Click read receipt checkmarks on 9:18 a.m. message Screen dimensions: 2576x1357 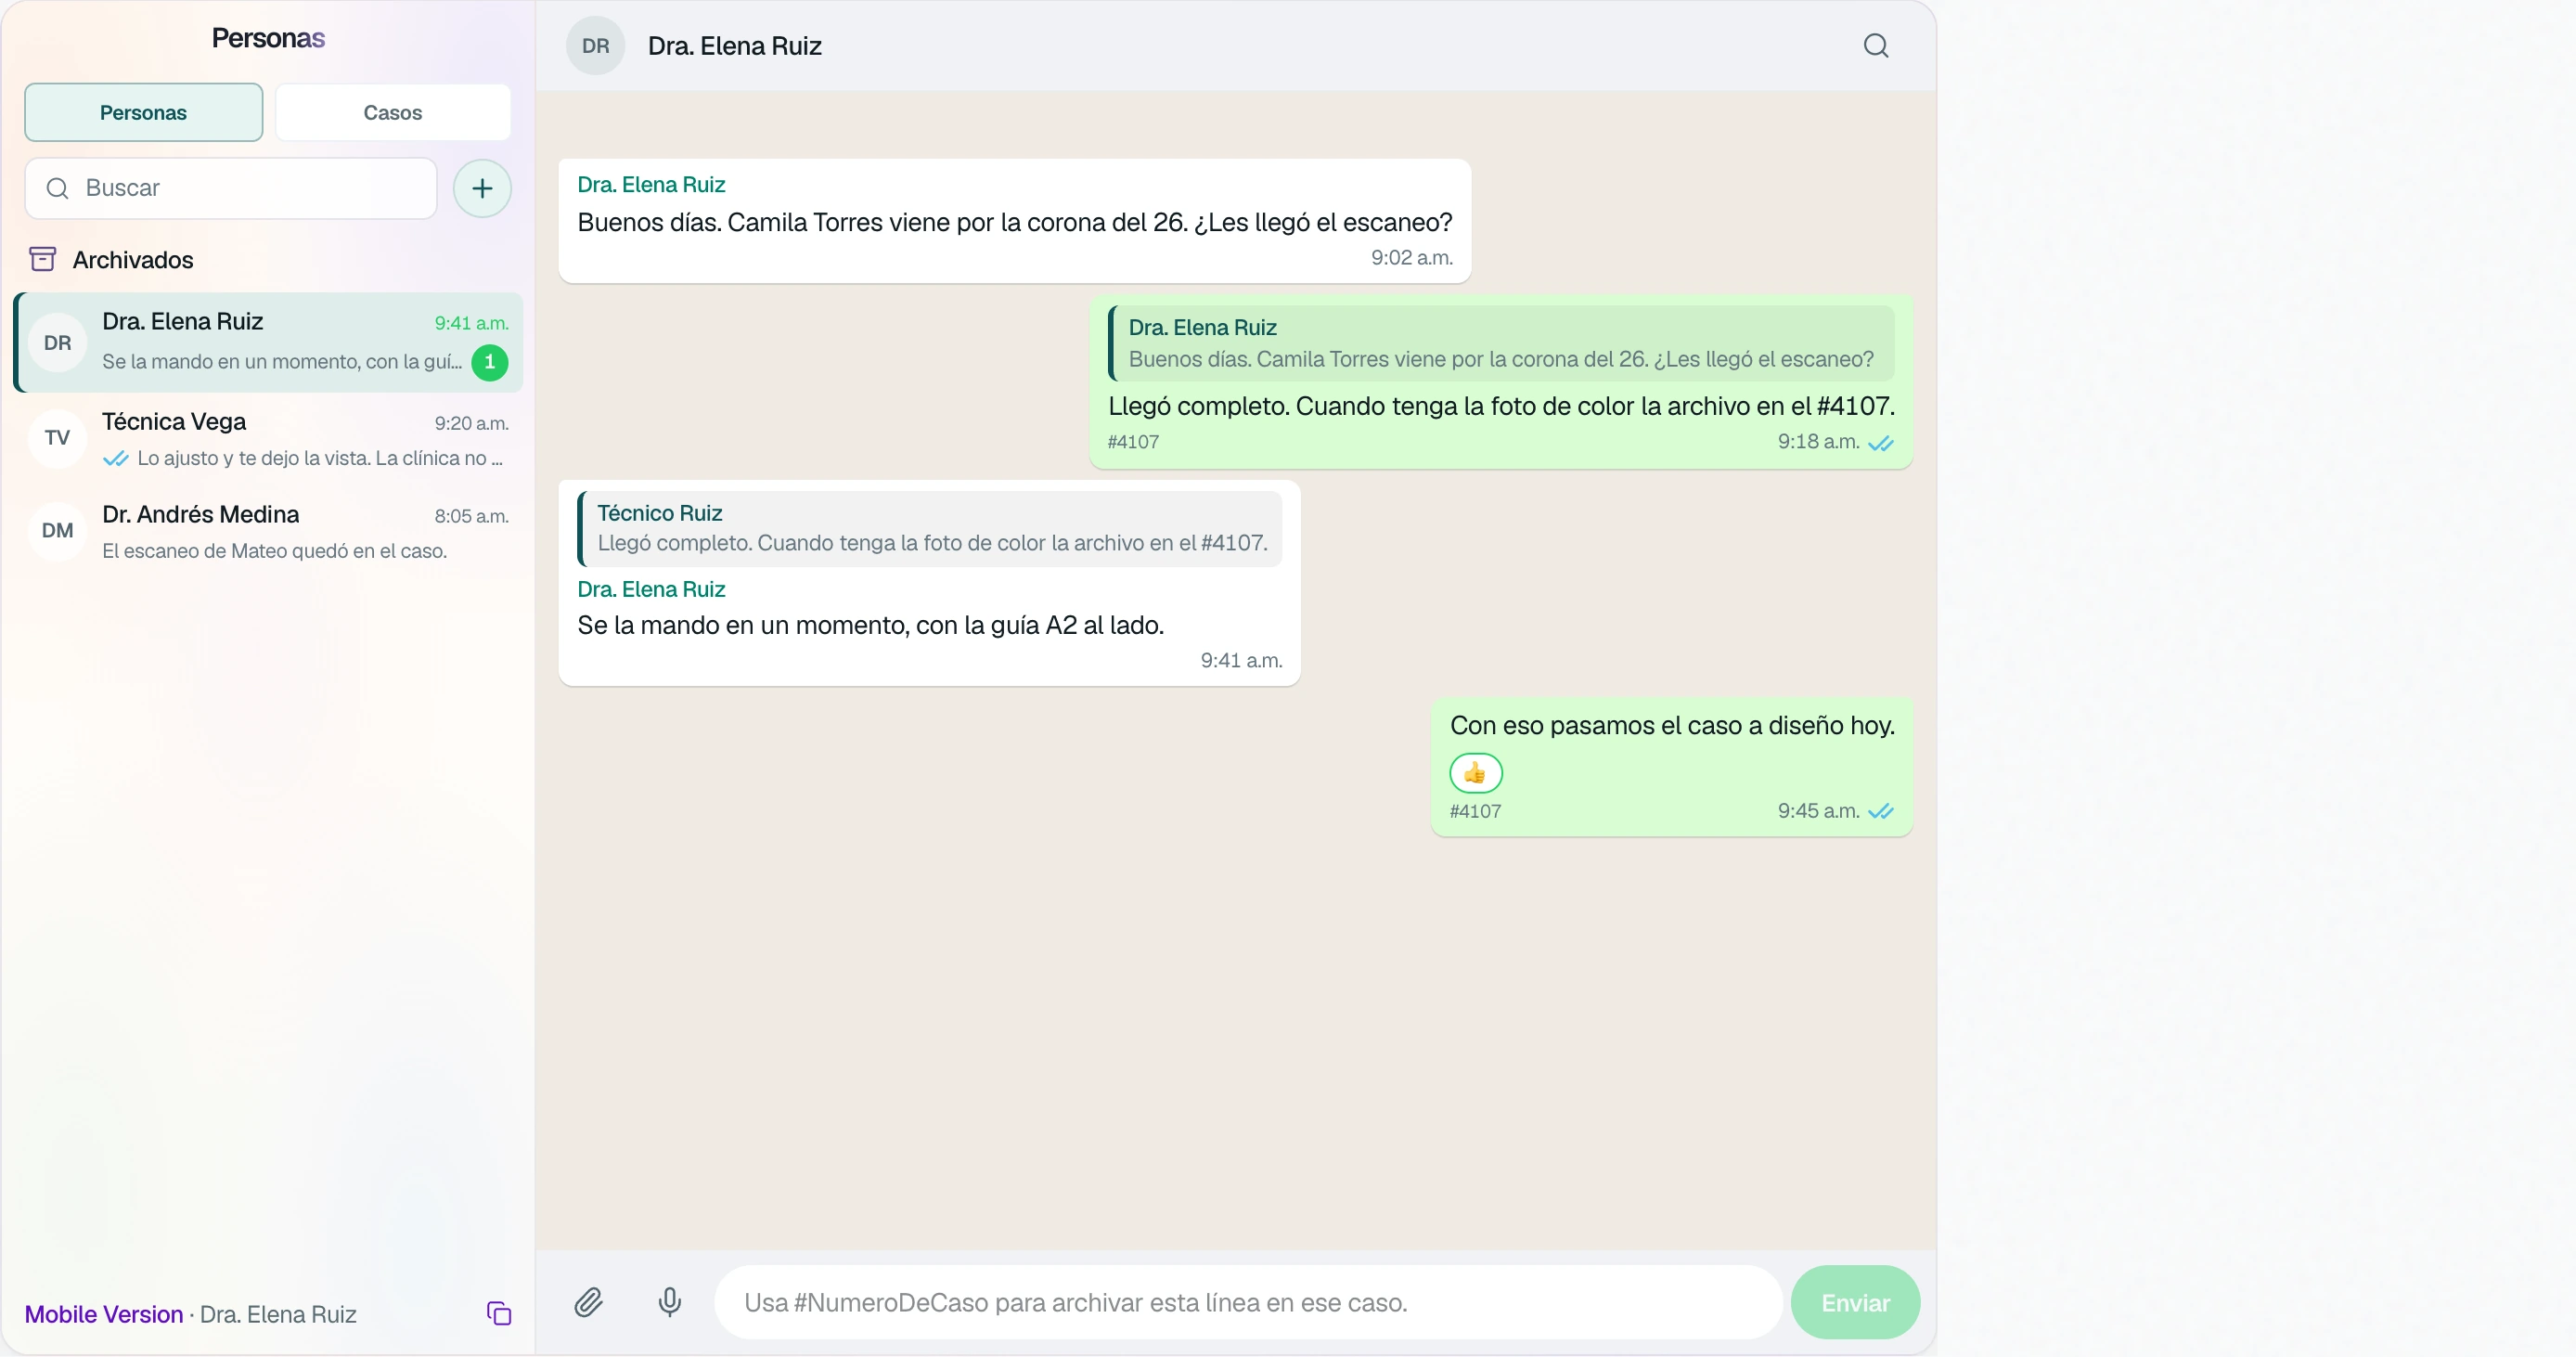1880,443
